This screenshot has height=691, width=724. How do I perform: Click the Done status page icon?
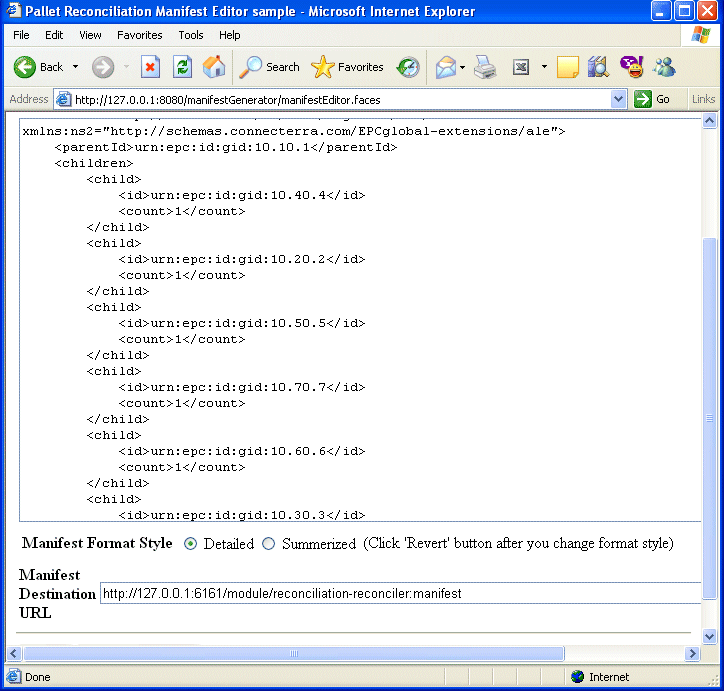point(14,677)
